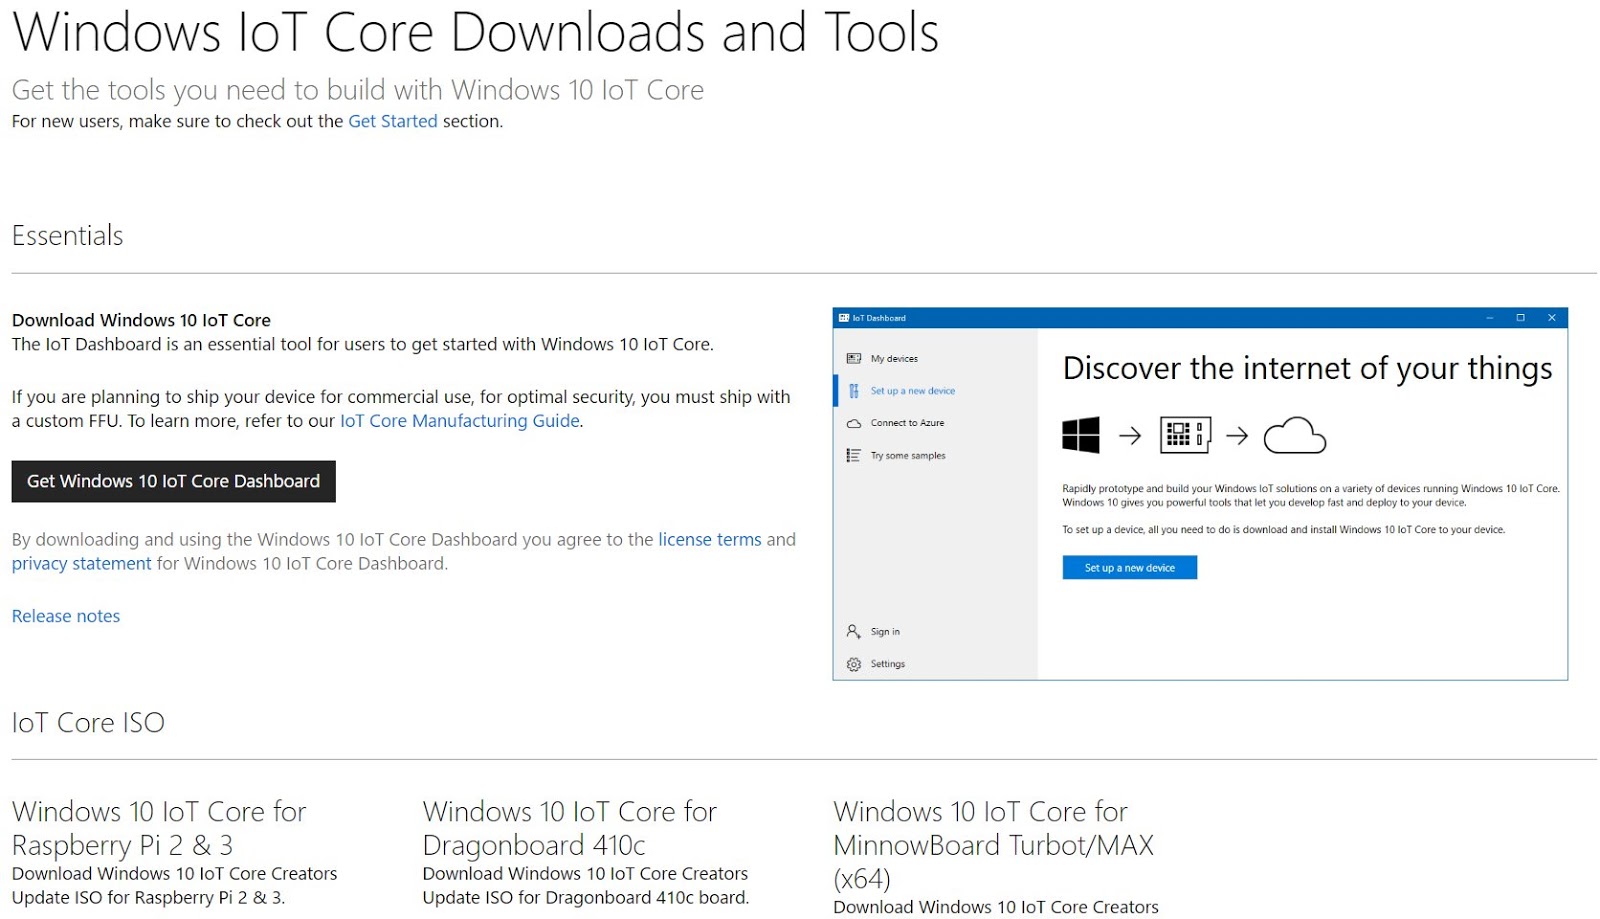The width and height of the screenshot is (1600, 919).
Task: Open Connect to Azure sidebar entry
Action: (x=907, y=423)
